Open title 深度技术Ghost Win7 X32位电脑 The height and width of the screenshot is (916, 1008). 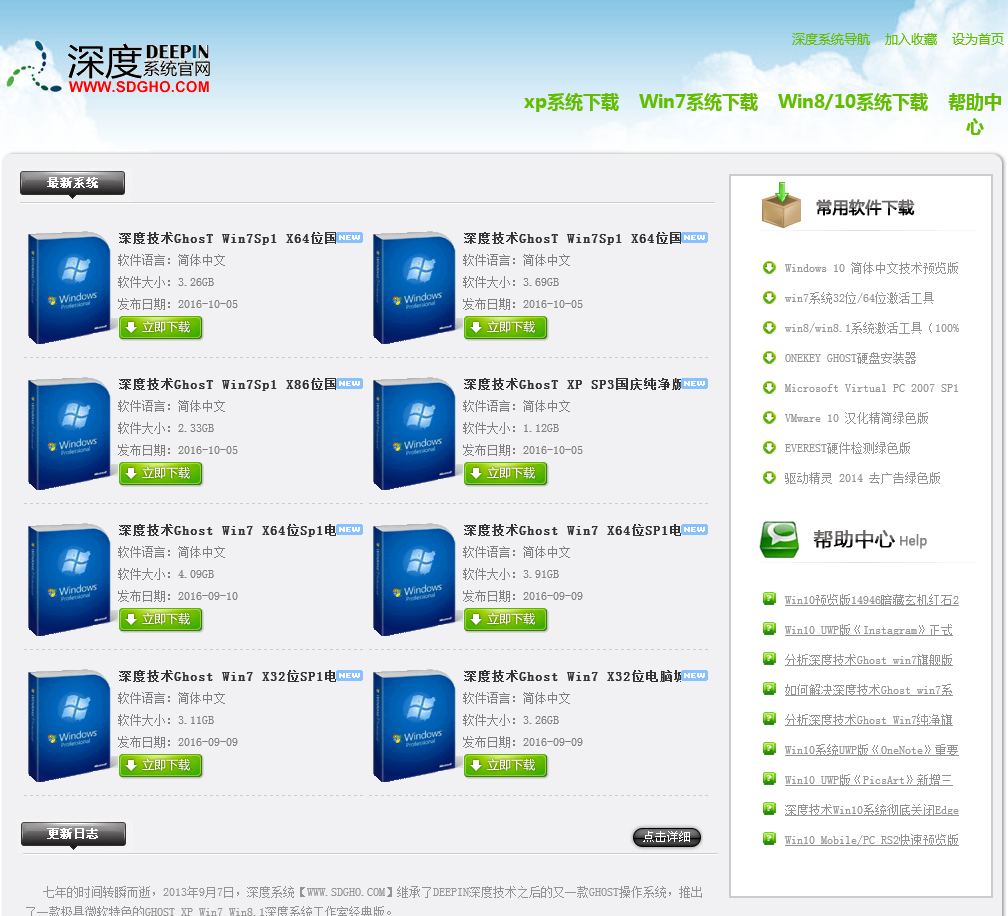click(x=572, y=676)
